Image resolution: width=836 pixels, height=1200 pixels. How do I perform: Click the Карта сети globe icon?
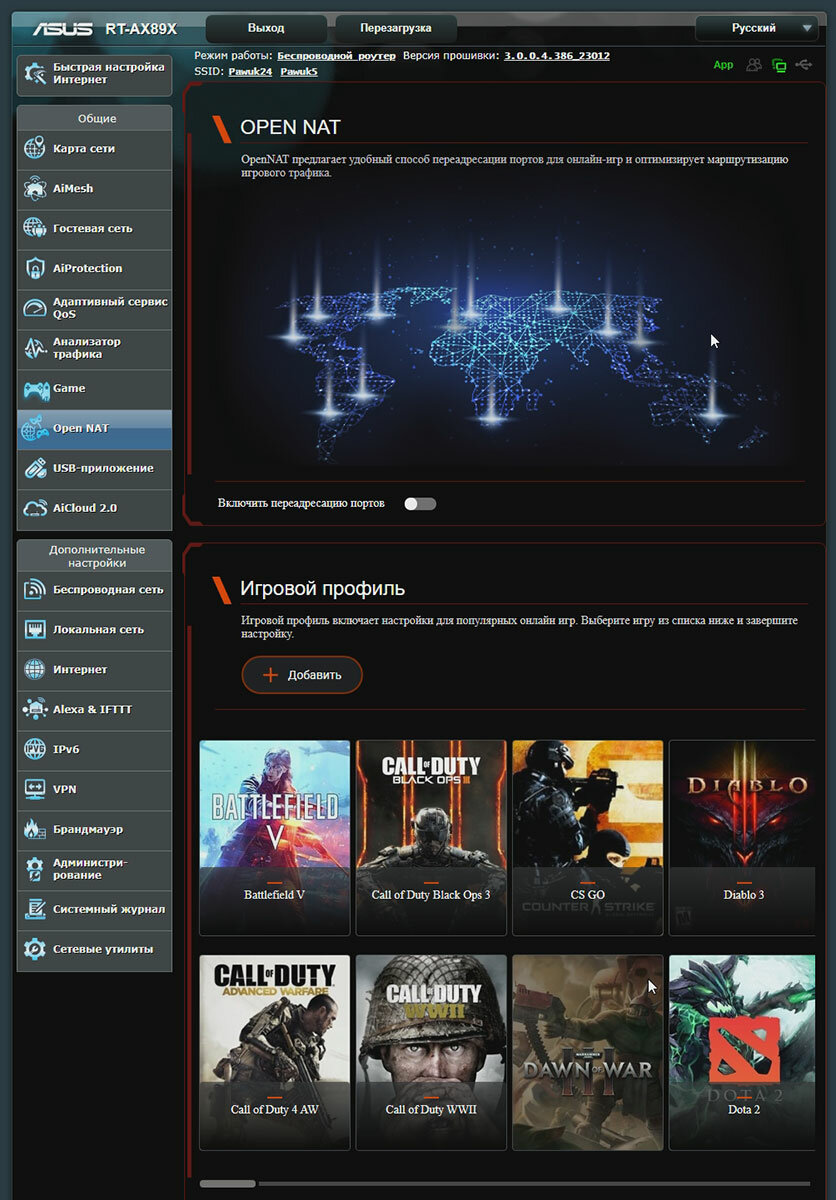tap(35, 149)
